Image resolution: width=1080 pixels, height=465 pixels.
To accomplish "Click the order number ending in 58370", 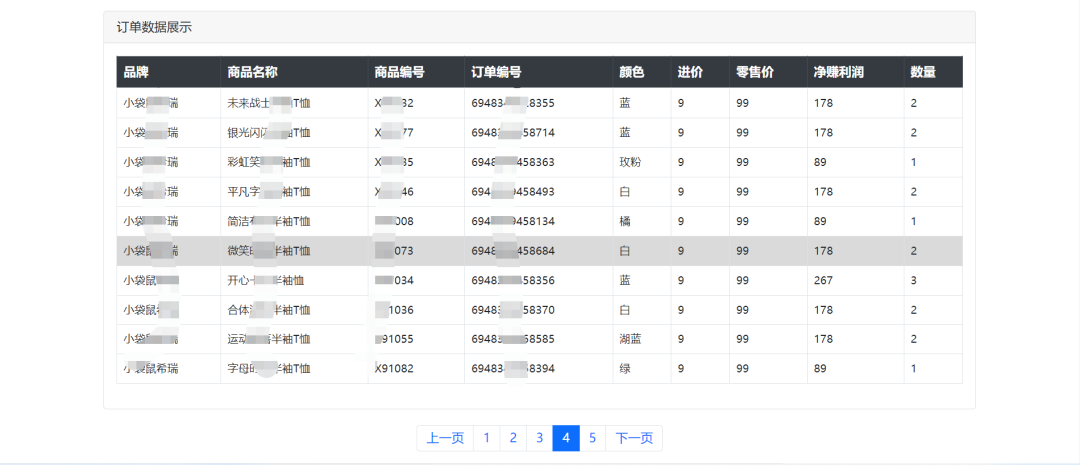I will (x=513, y=311).
